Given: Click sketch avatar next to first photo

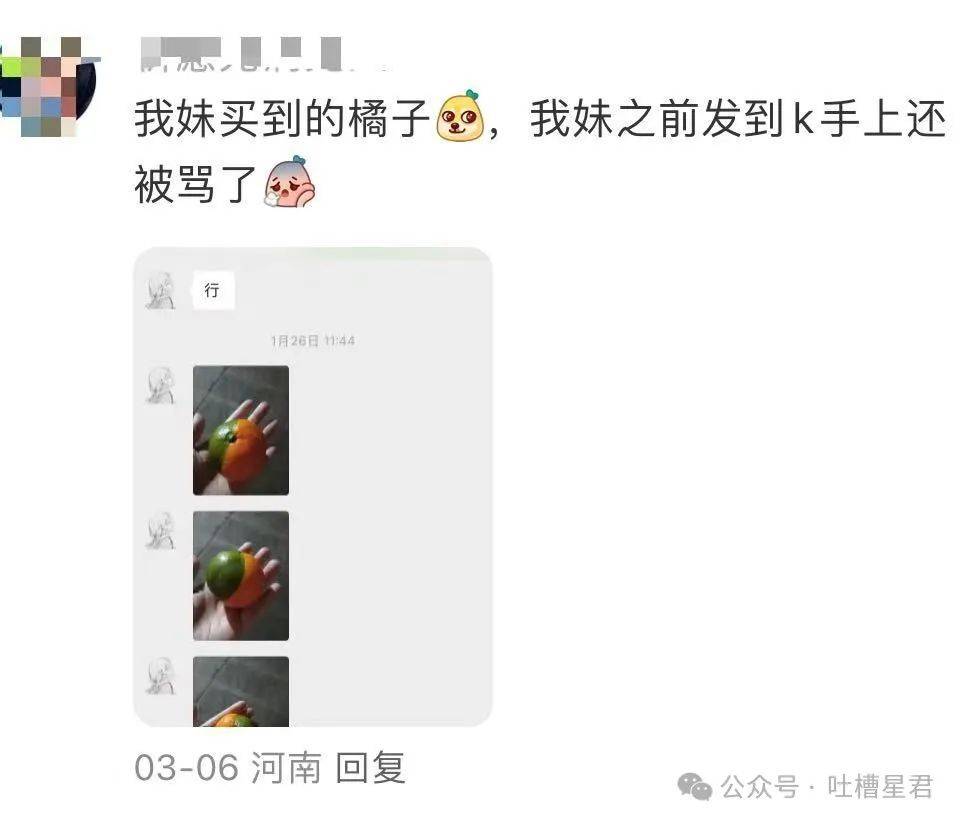Looking at the screenshot, I should [x=160, y=385].
